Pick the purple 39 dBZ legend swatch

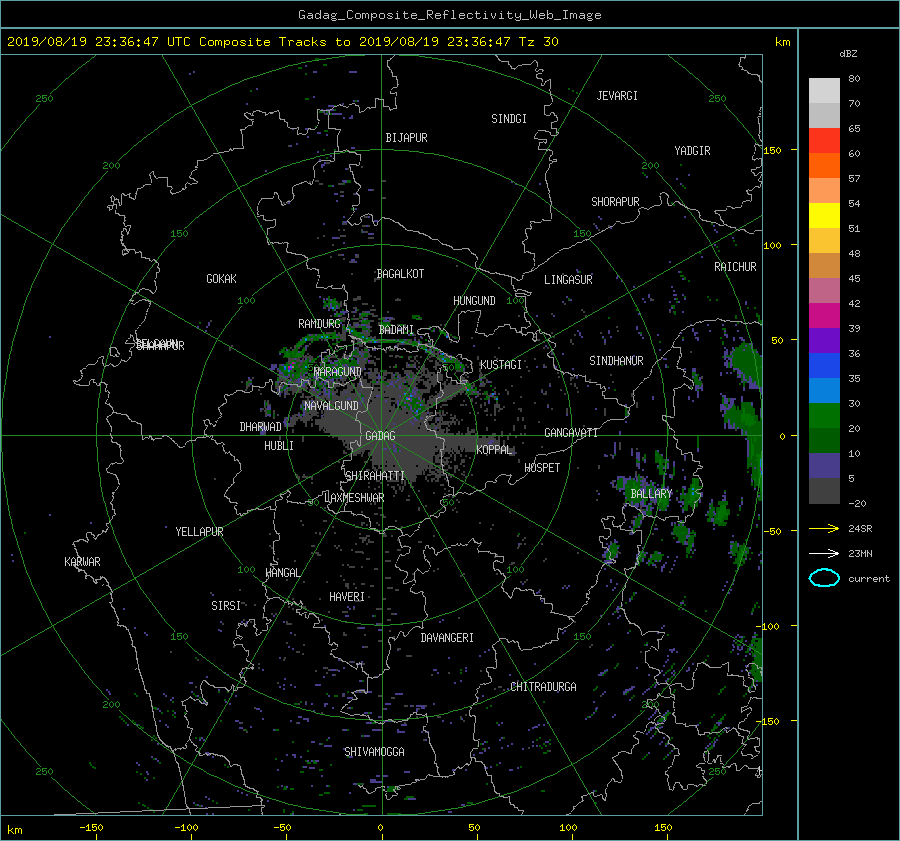[x=824, y=340]
